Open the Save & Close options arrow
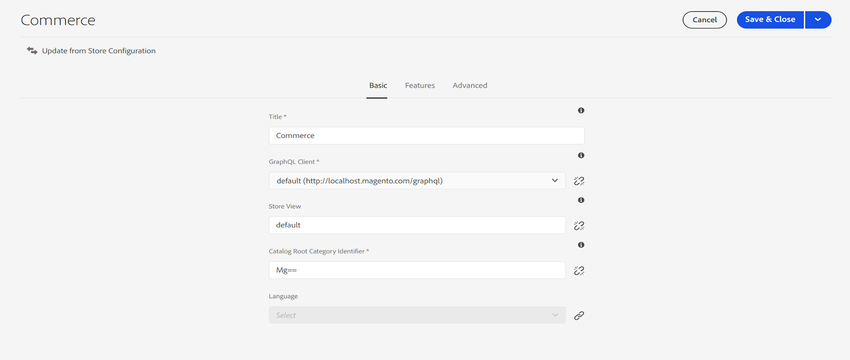 [x=818, y=20]
